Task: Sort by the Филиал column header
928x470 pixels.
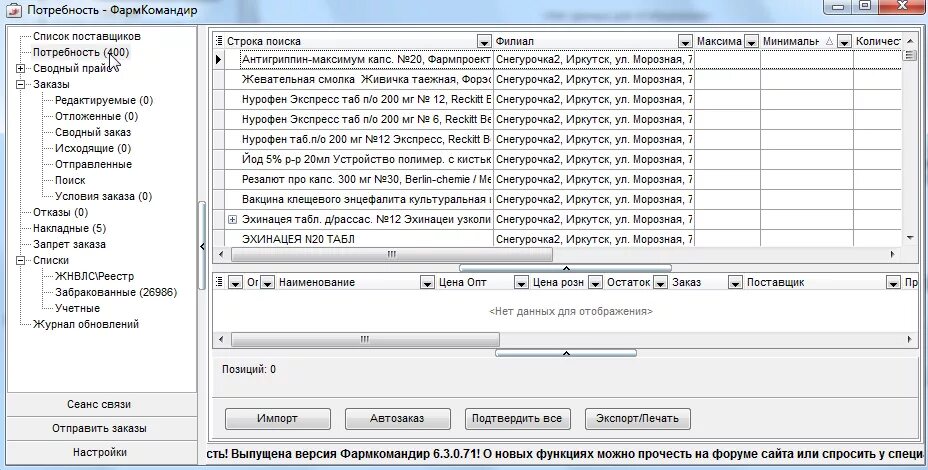Action: (x=515, y=41)
